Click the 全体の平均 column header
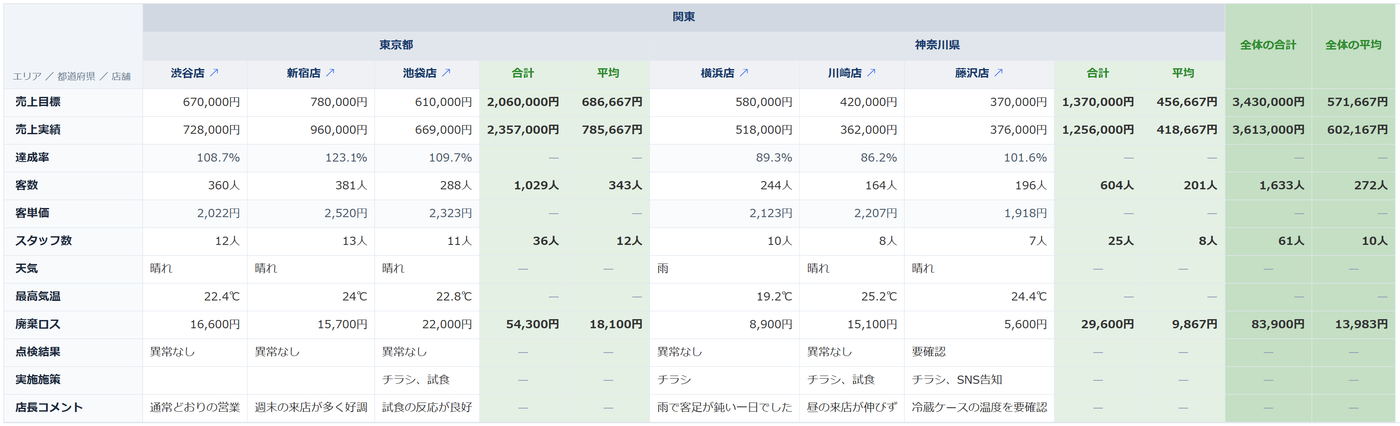Viewport: 1400px width, 426px height. tap(1354, 46)
